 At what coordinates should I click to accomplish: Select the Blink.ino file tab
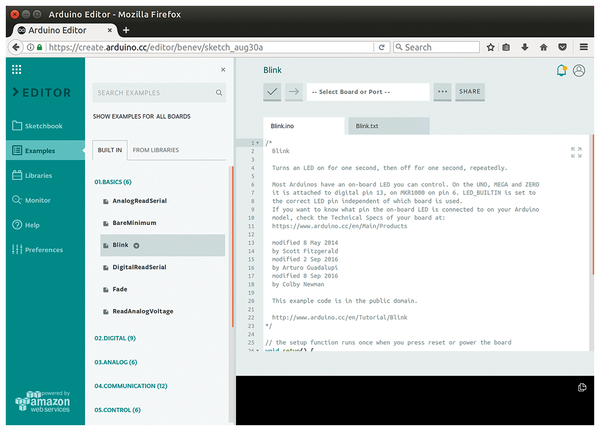pos(304,126)
